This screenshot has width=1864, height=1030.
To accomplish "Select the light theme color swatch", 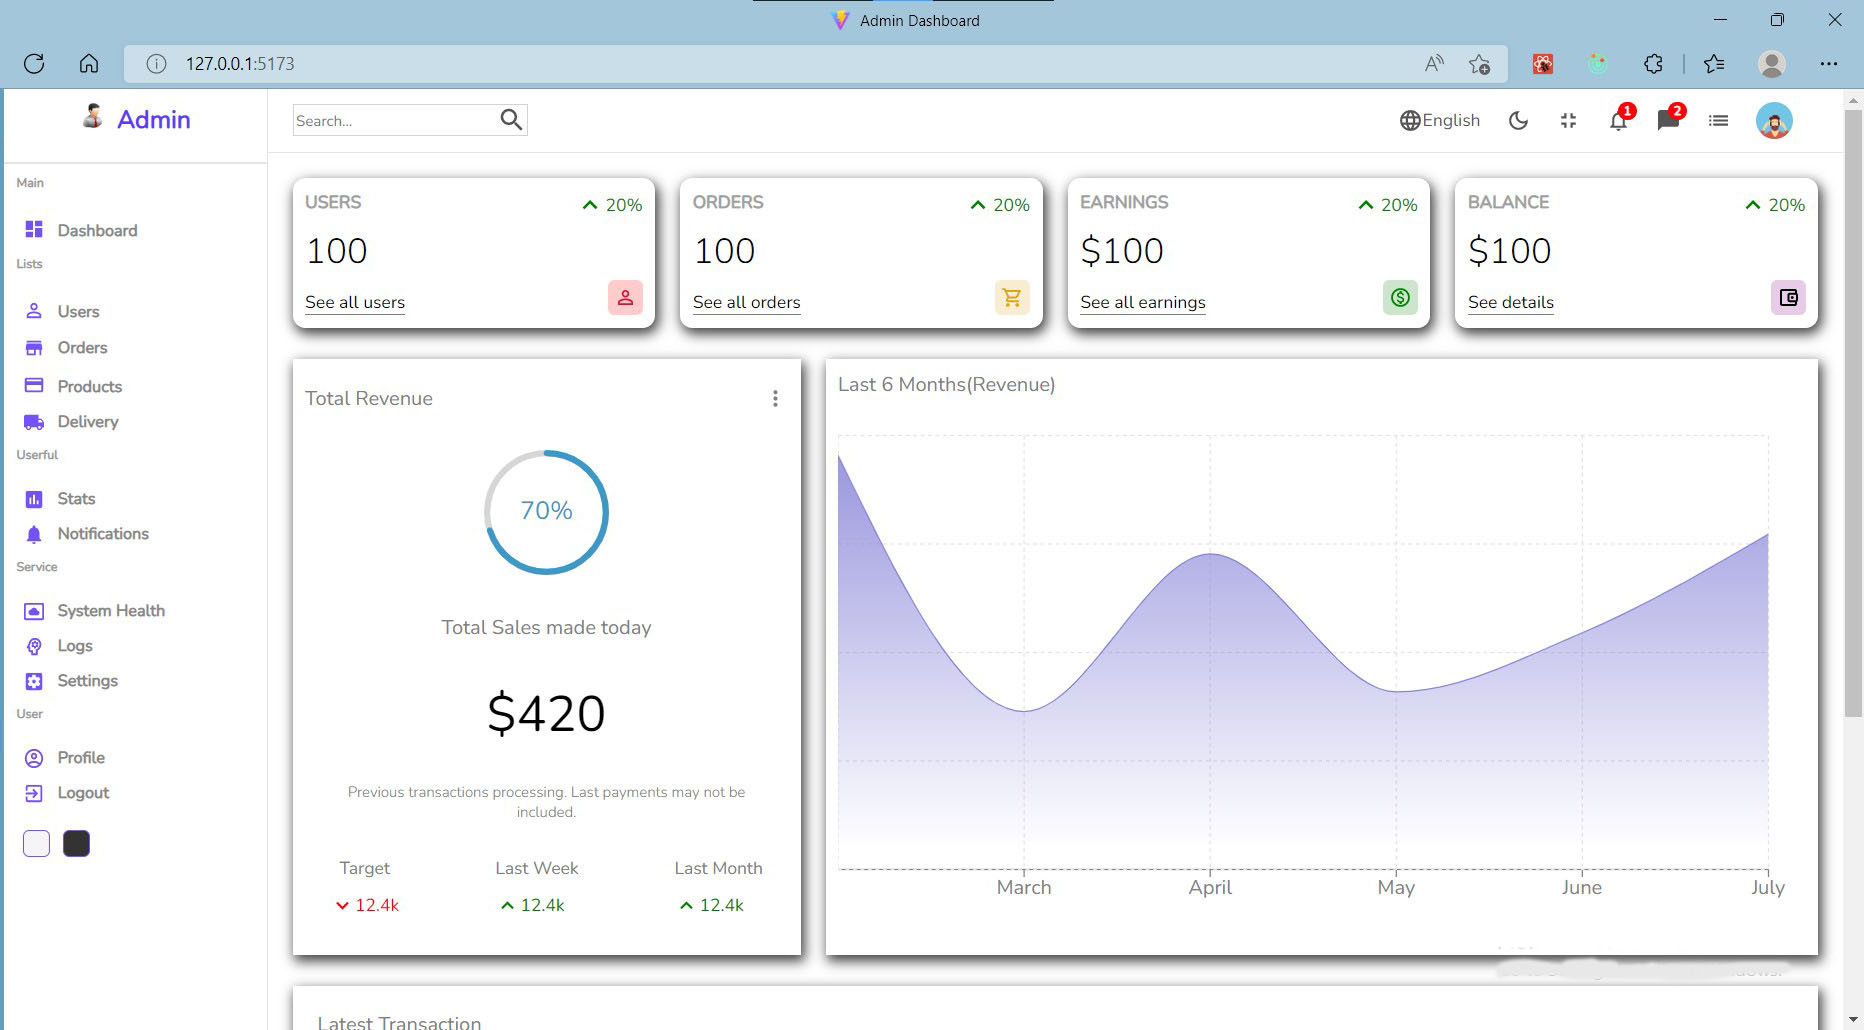I will tap(36, 844).
